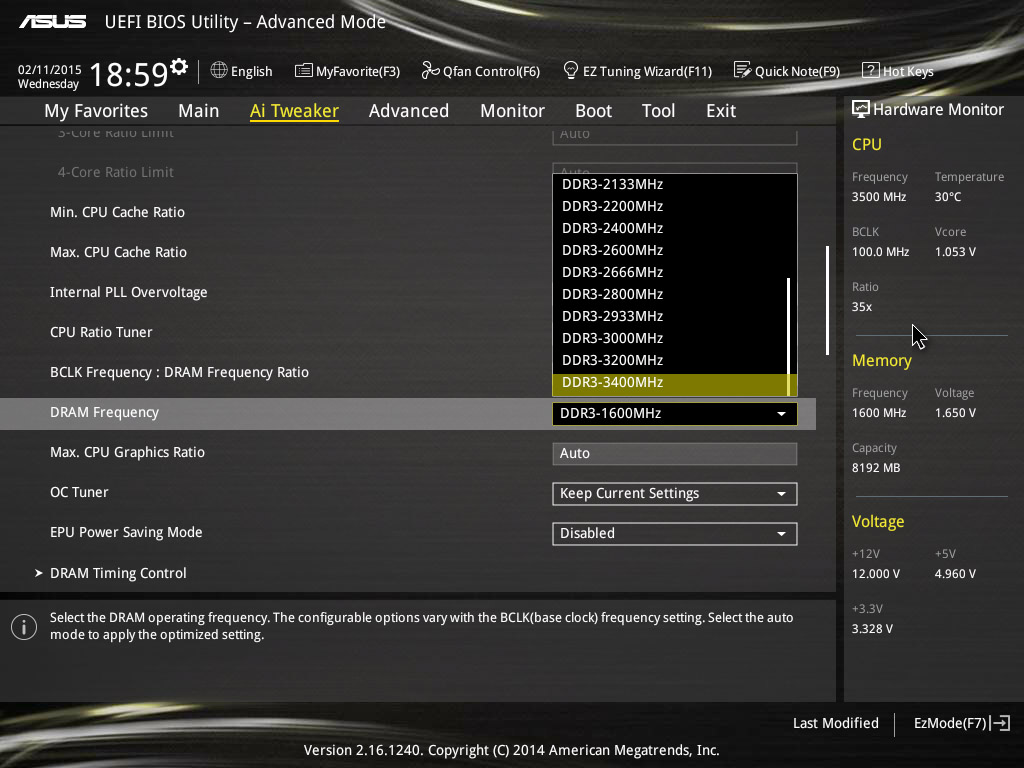Click the scrollbar inside the DRAM frequency list
Screen dimensions: 1024x768
click(789, 336)
